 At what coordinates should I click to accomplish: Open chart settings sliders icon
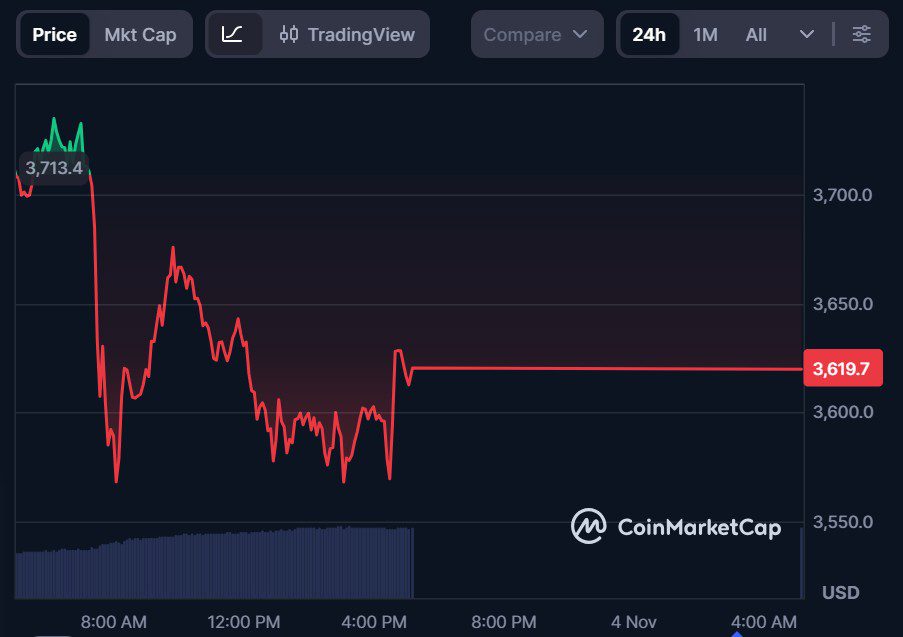tap(861, 34)
